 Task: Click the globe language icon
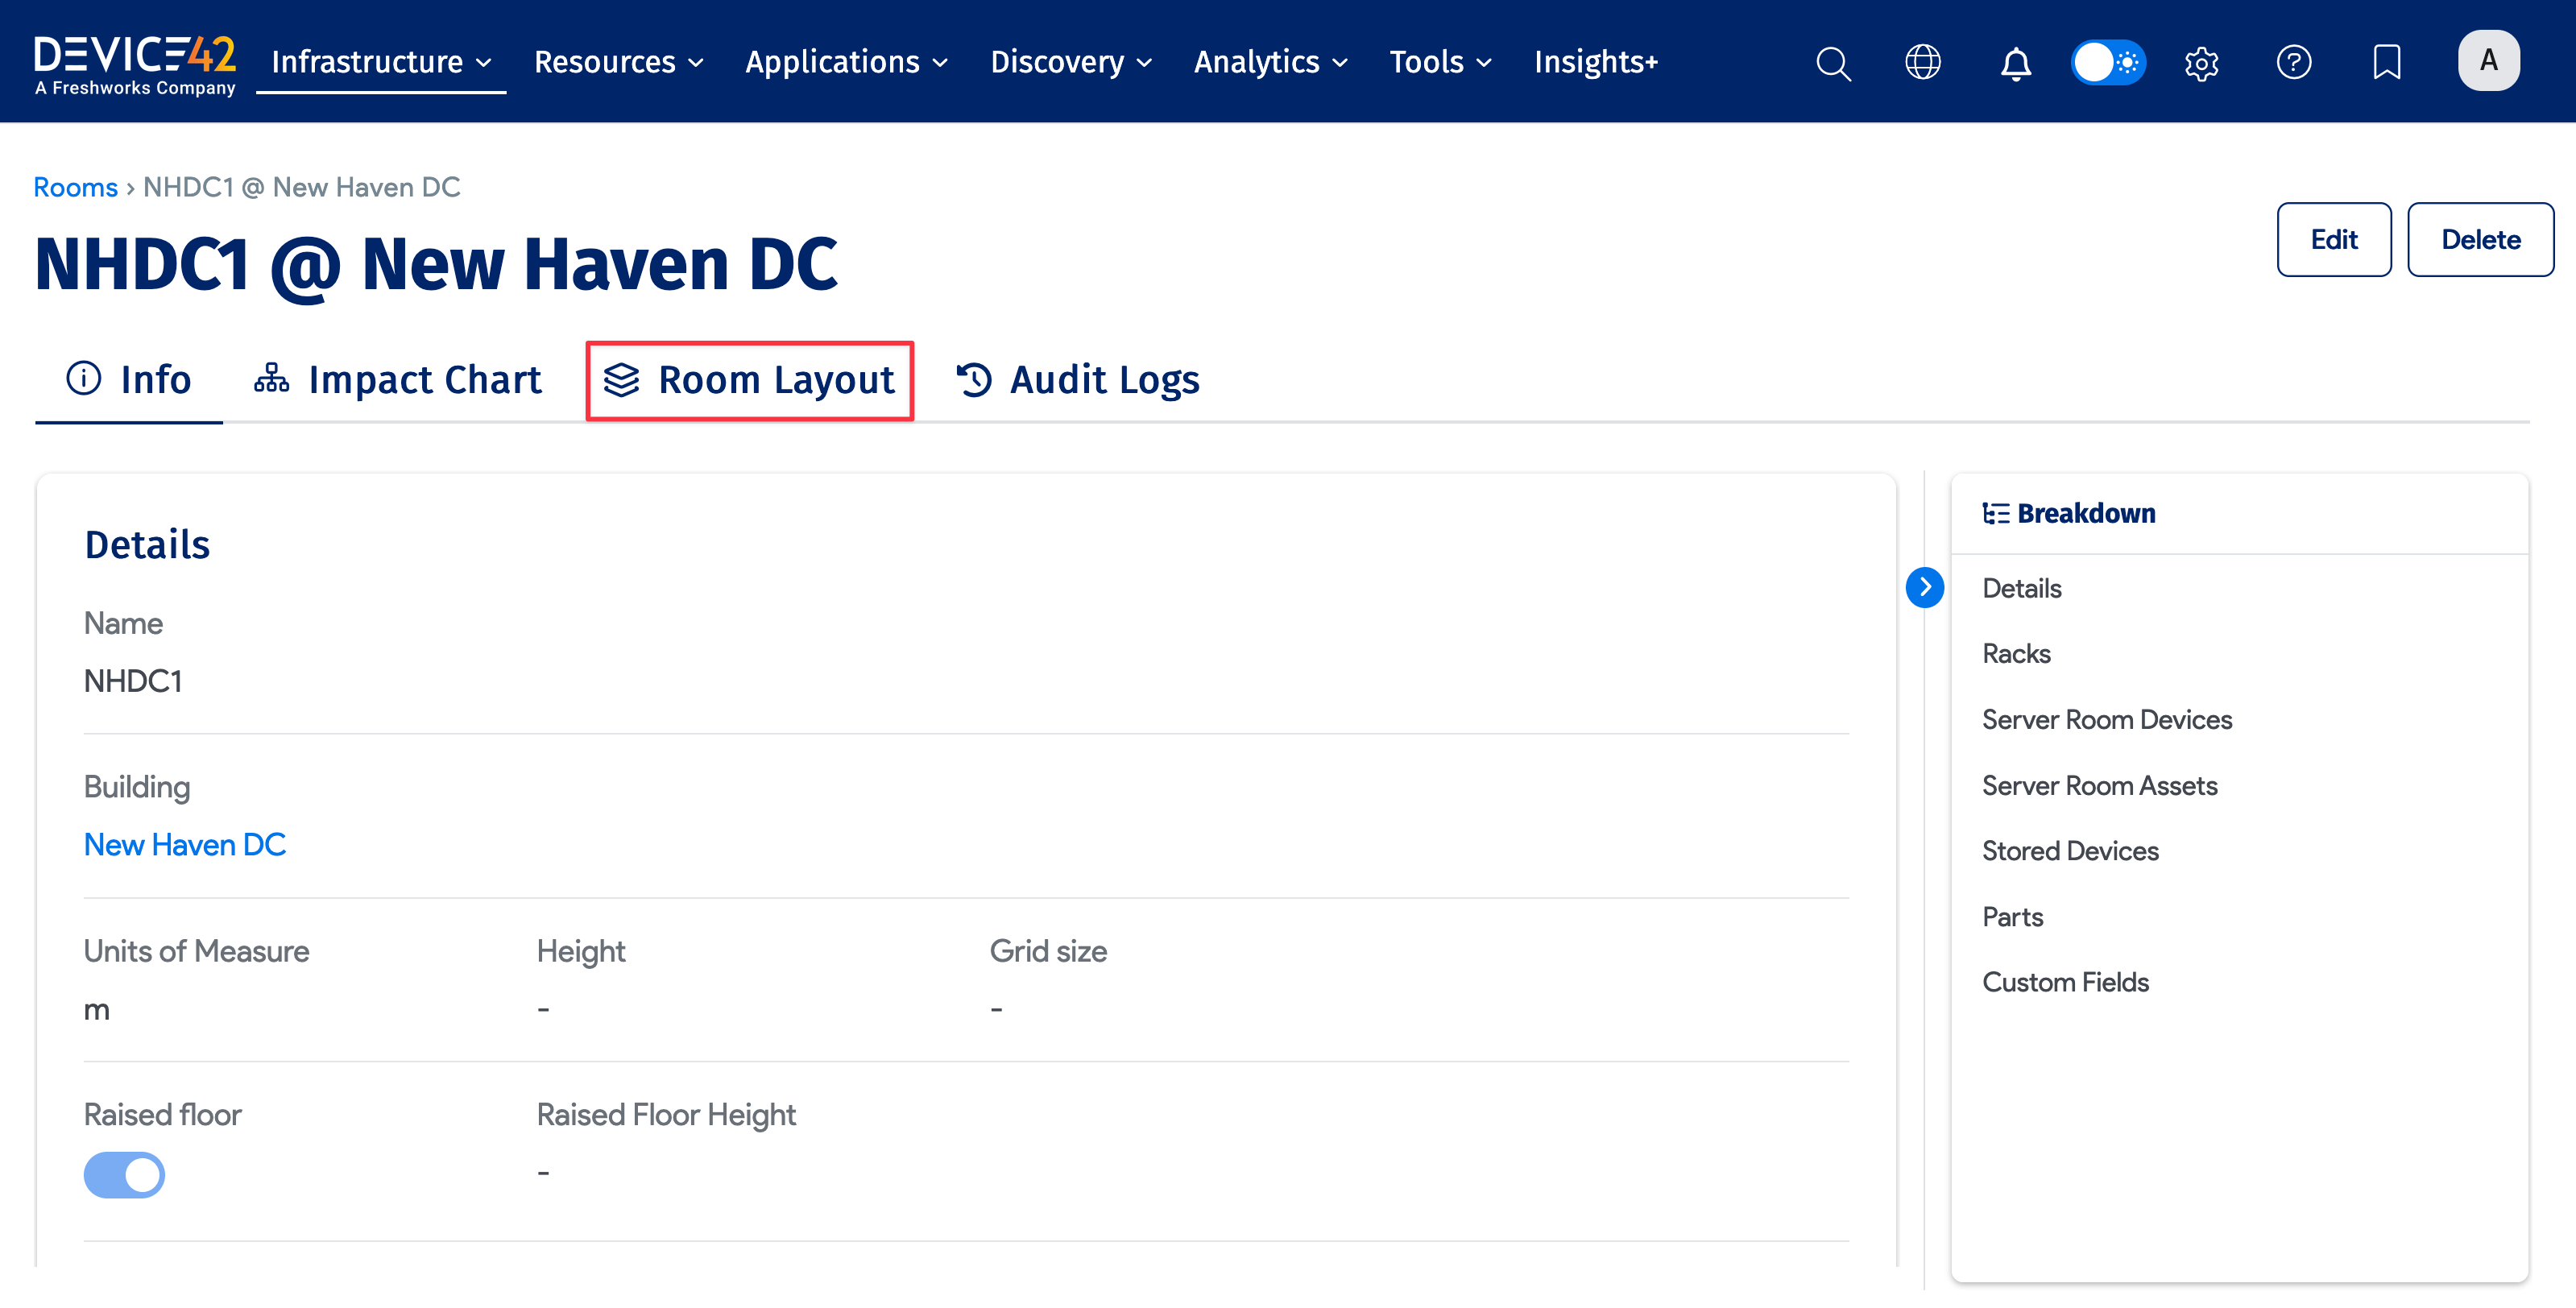tap(1922, 62)
